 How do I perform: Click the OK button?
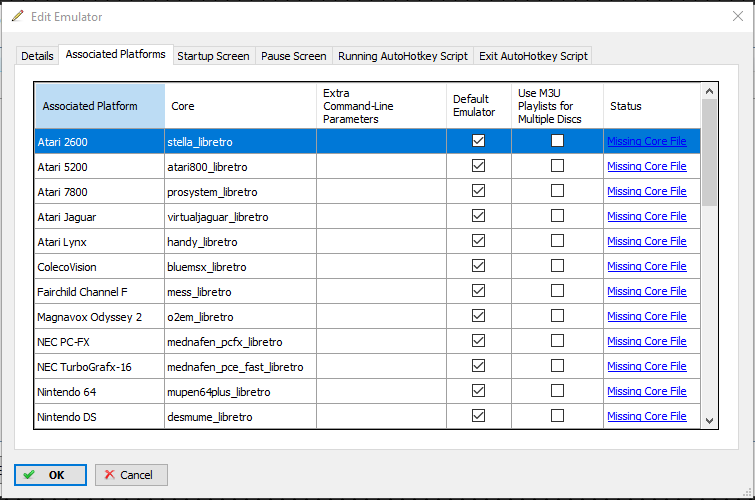(x=51, y=475)
